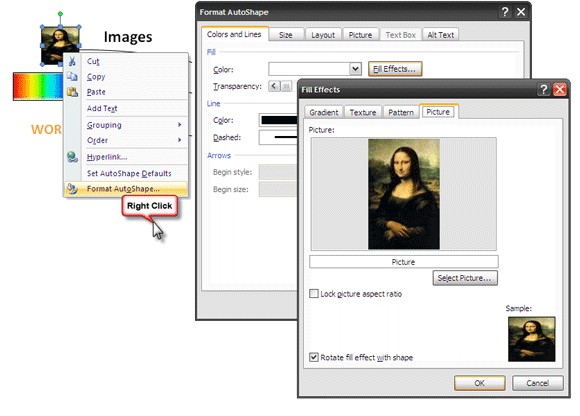Switch to the Layout tab
Viewport: 580px width, 416px height.
[x=323, y=35]
